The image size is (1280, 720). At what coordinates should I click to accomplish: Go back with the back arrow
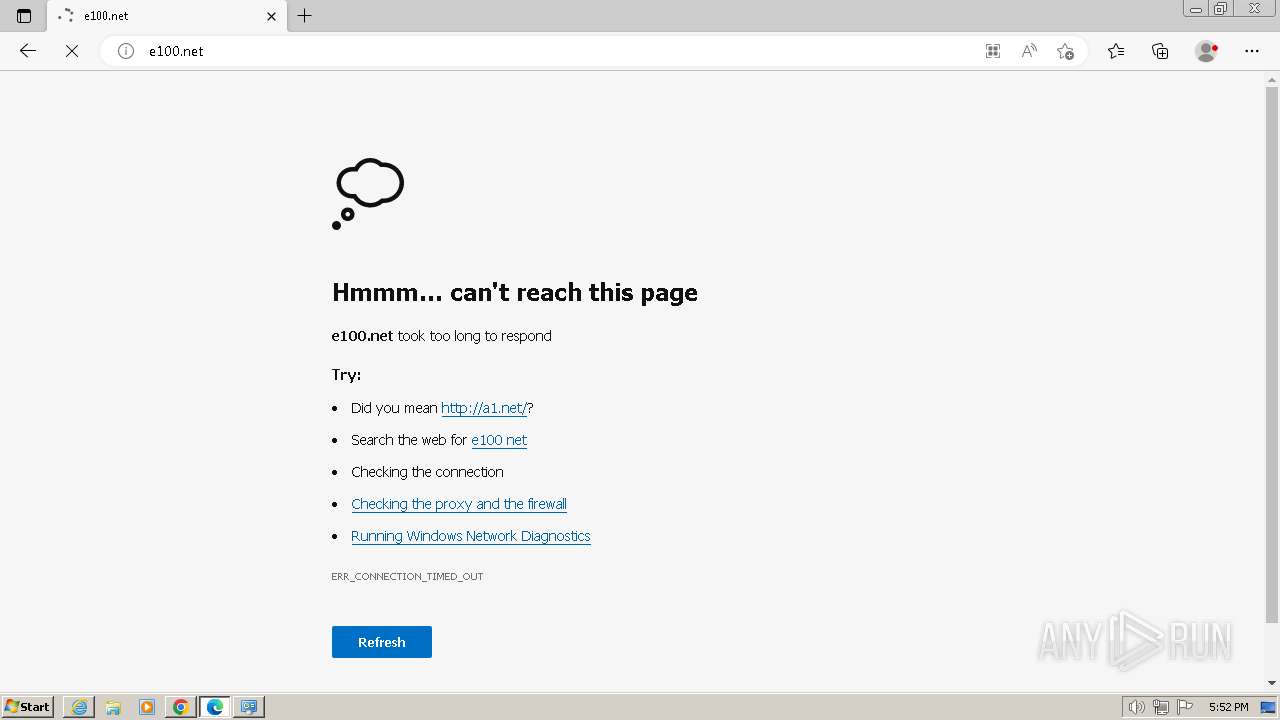pos(28,51)
